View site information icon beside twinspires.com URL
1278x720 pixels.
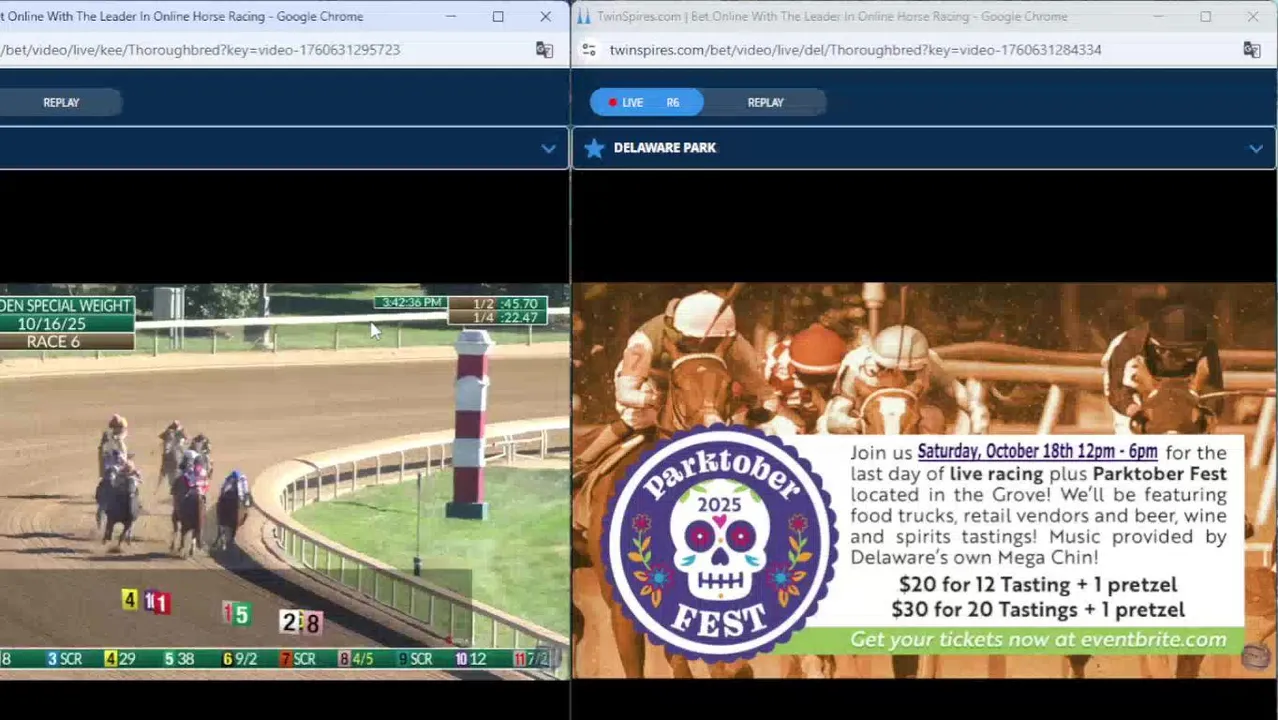pos(589,50)
